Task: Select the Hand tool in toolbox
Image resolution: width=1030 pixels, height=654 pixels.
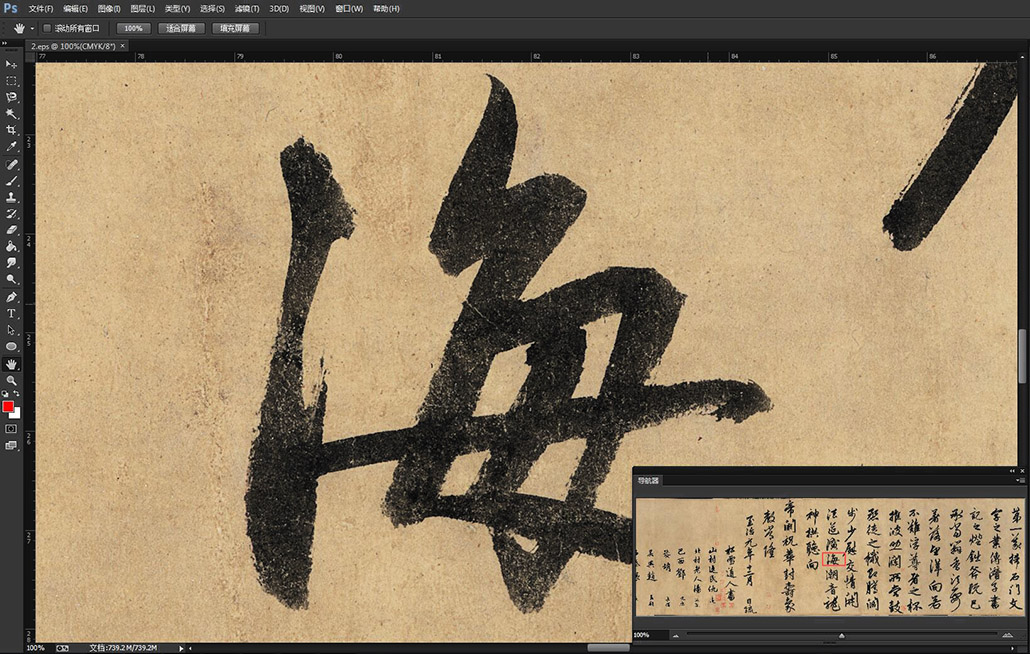Action: 11,364
